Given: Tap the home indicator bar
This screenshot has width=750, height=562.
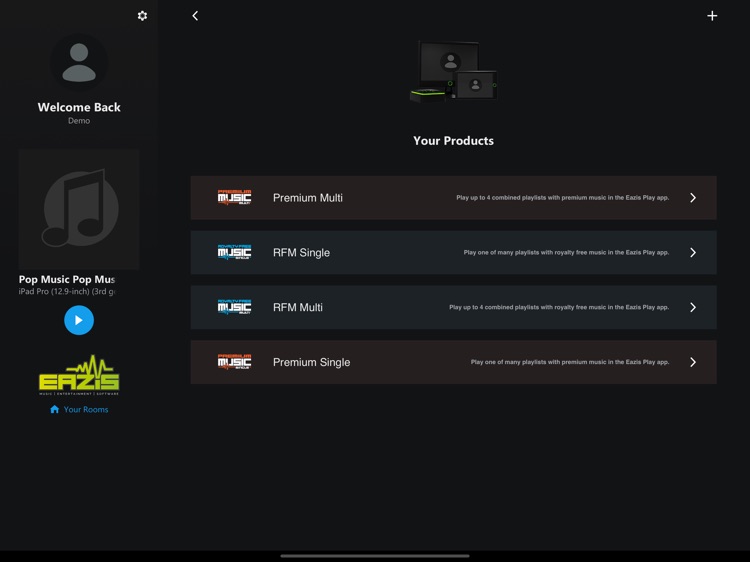Looking at the screenshot, I should (x=375, y=556).
